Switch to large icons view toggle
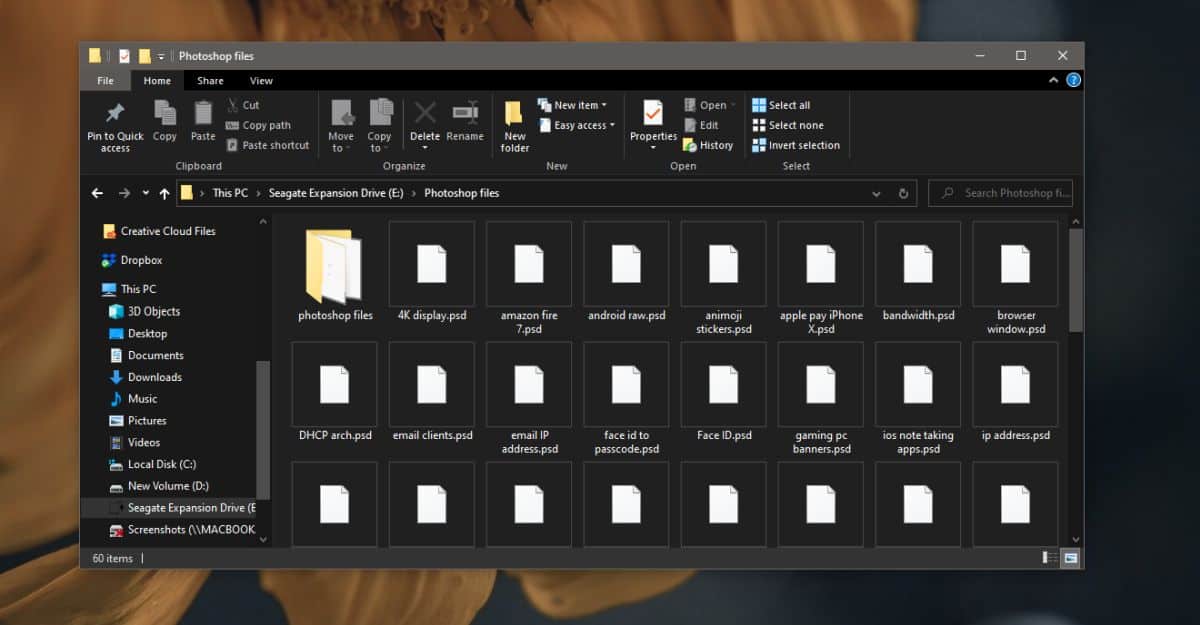The height and width of the screenshot is (625, 1200). coord(1071,558)
